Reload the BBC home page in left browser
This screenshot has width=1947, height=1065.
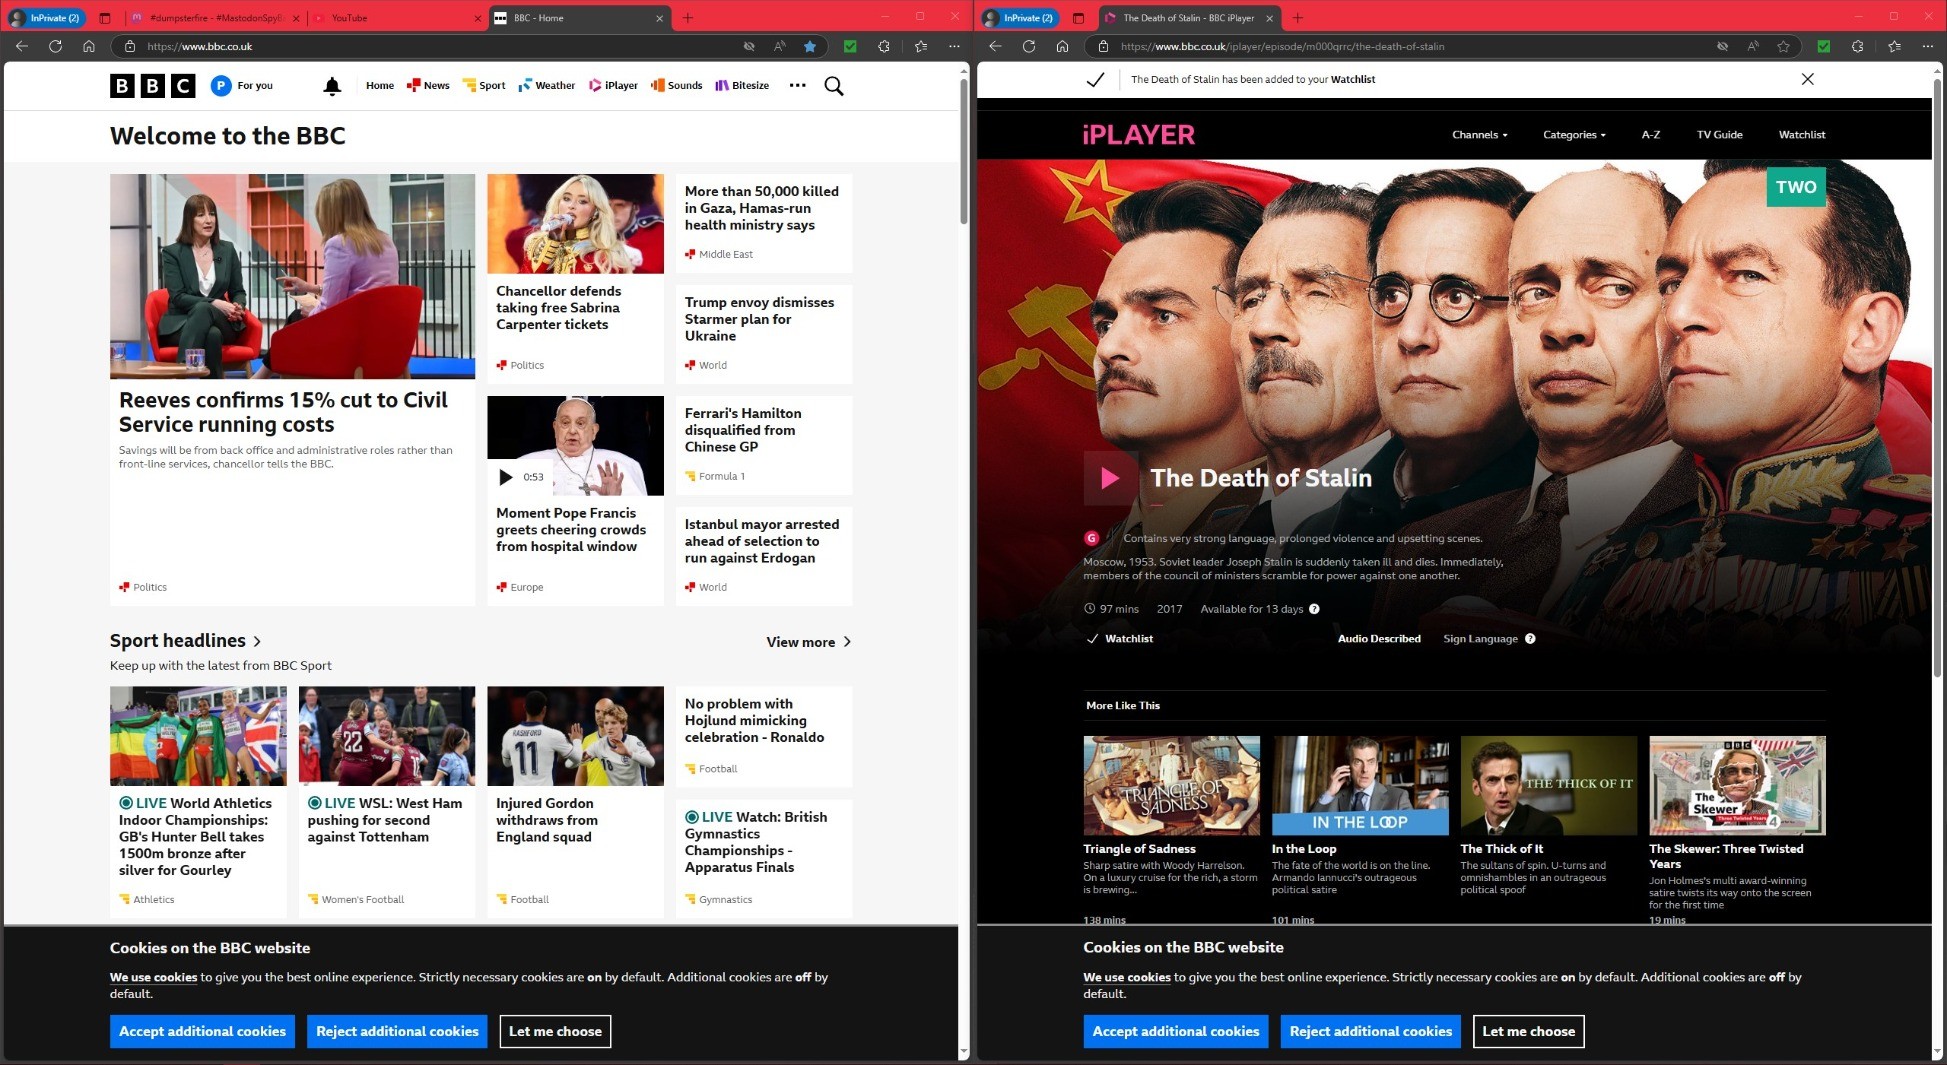(x=55, y=46)
